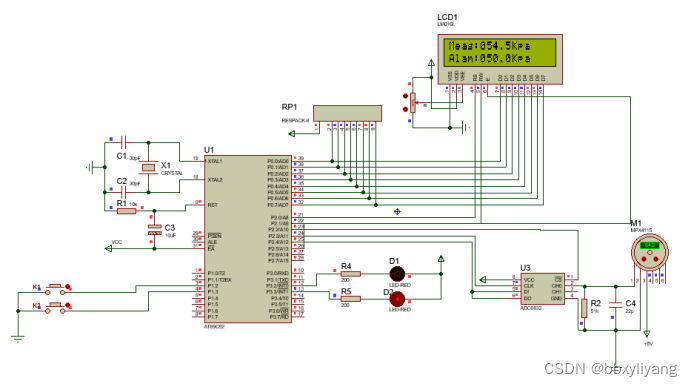Select capacitor C1 symbol
Screen dimensions: 692x387
(x=124, y=142)
